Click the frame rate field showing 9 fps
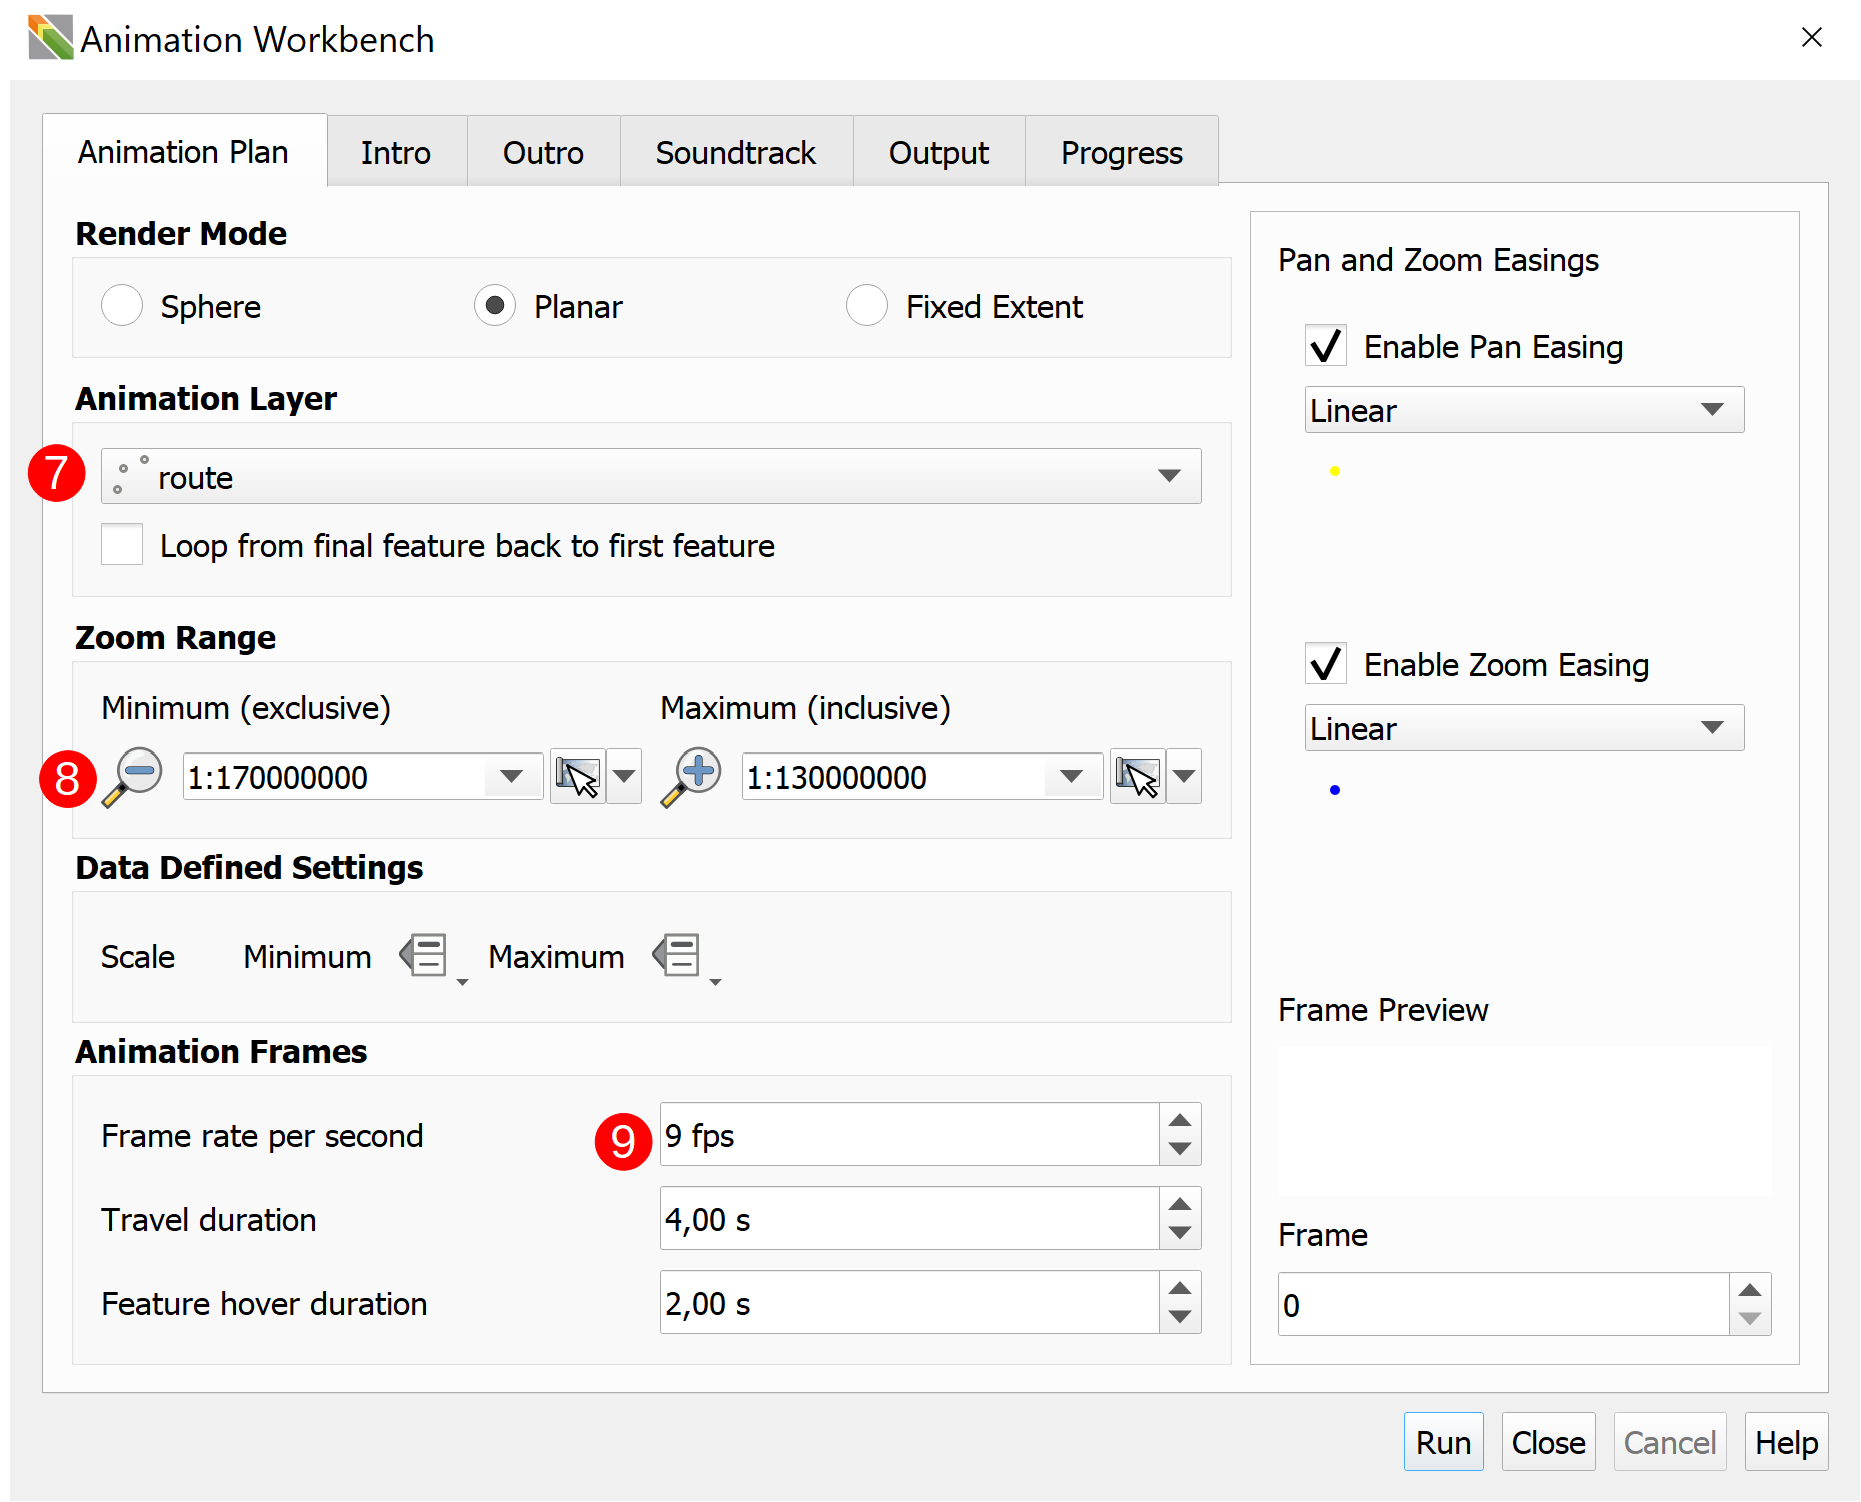The height and width of the screenshot is (1502, 1861). coord(910,1135)
